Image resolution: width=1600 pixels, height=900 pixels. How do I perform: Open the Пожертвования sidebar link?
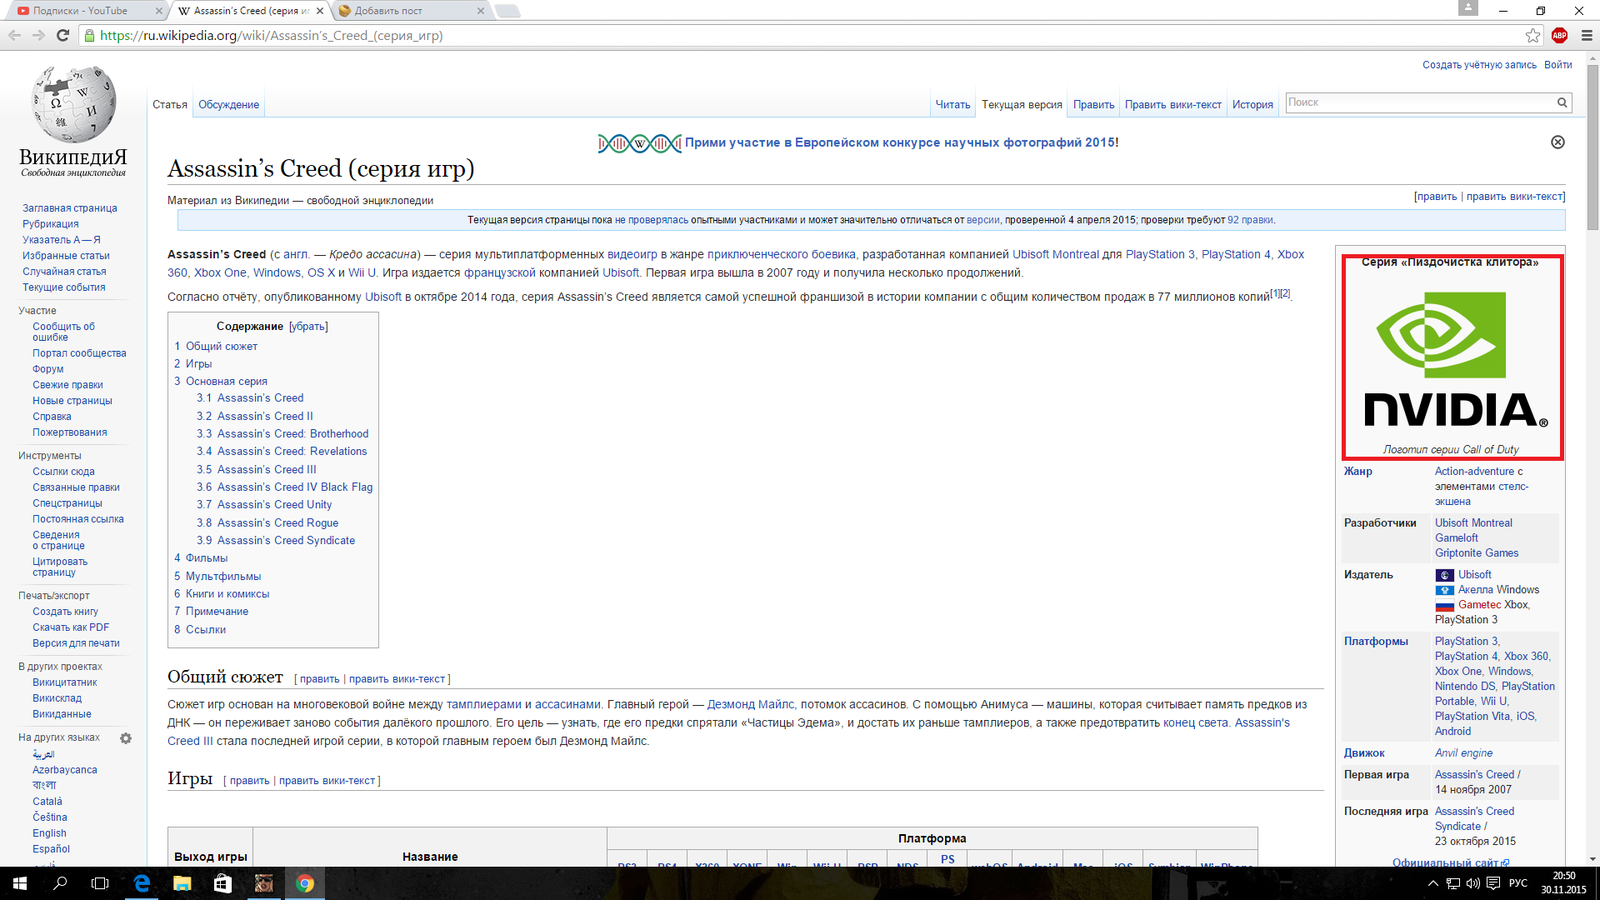click(x=69, y=433)
